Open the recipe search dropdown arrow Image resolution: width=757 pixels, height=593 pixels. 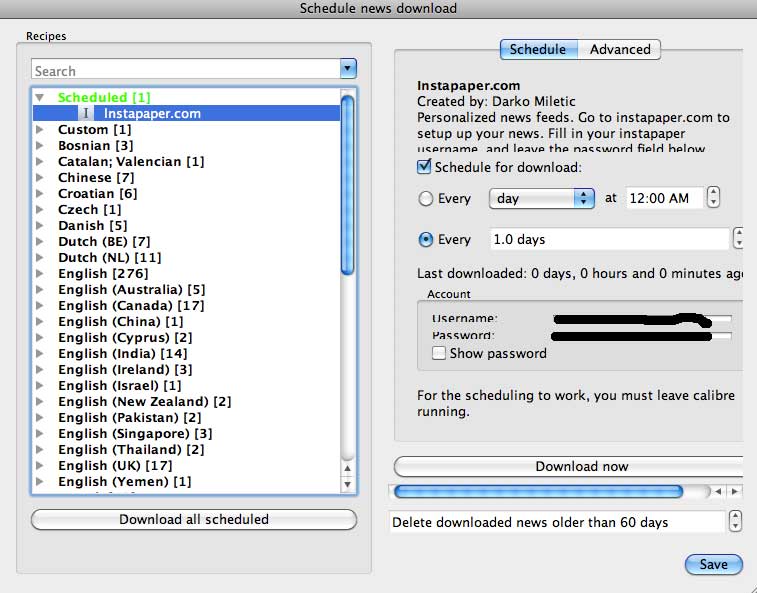(348, 69)
